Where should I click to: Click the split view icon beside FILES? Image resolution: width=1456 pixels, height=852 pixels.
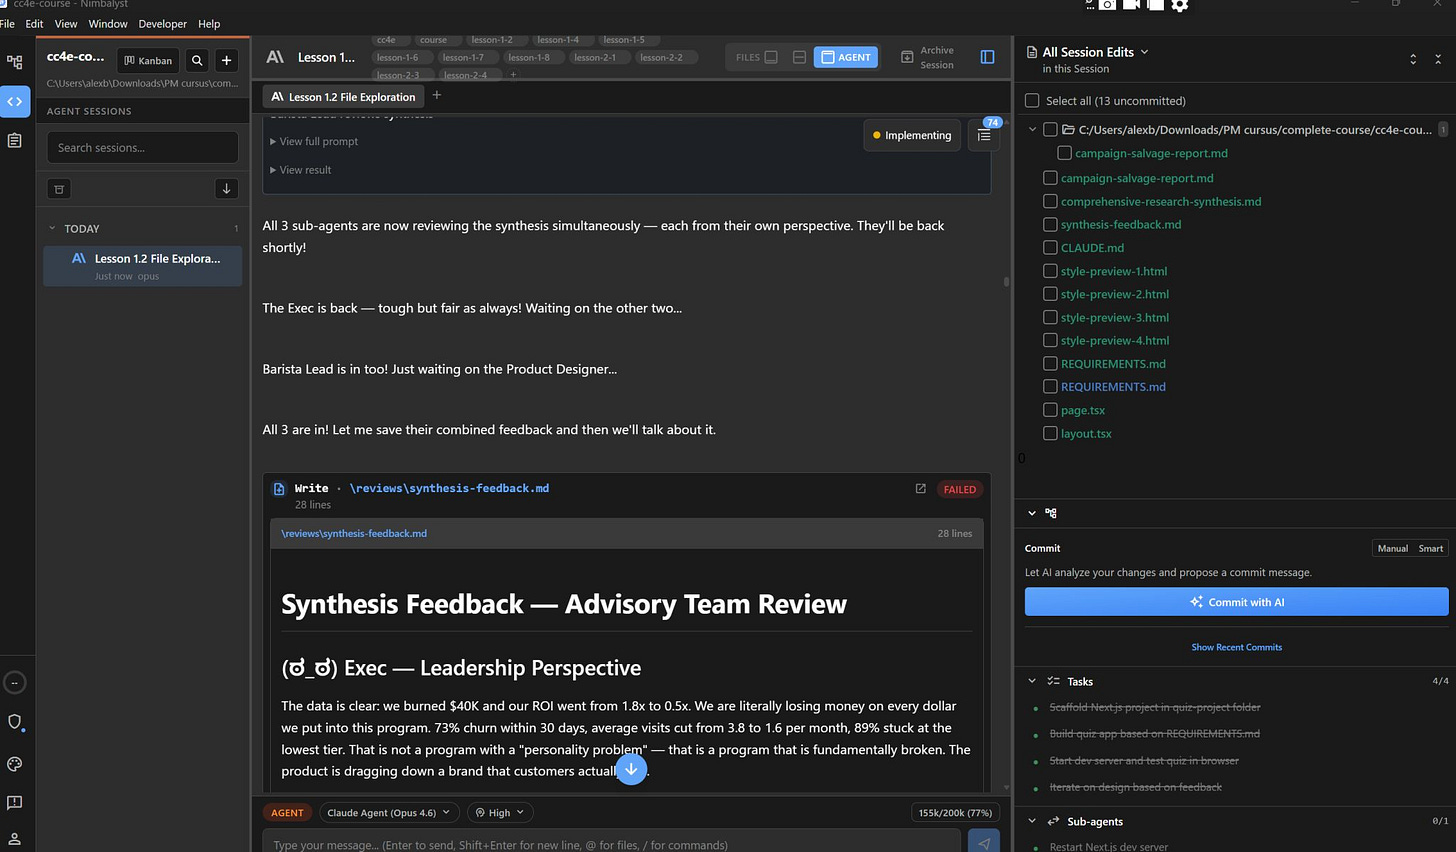[799, 57]
